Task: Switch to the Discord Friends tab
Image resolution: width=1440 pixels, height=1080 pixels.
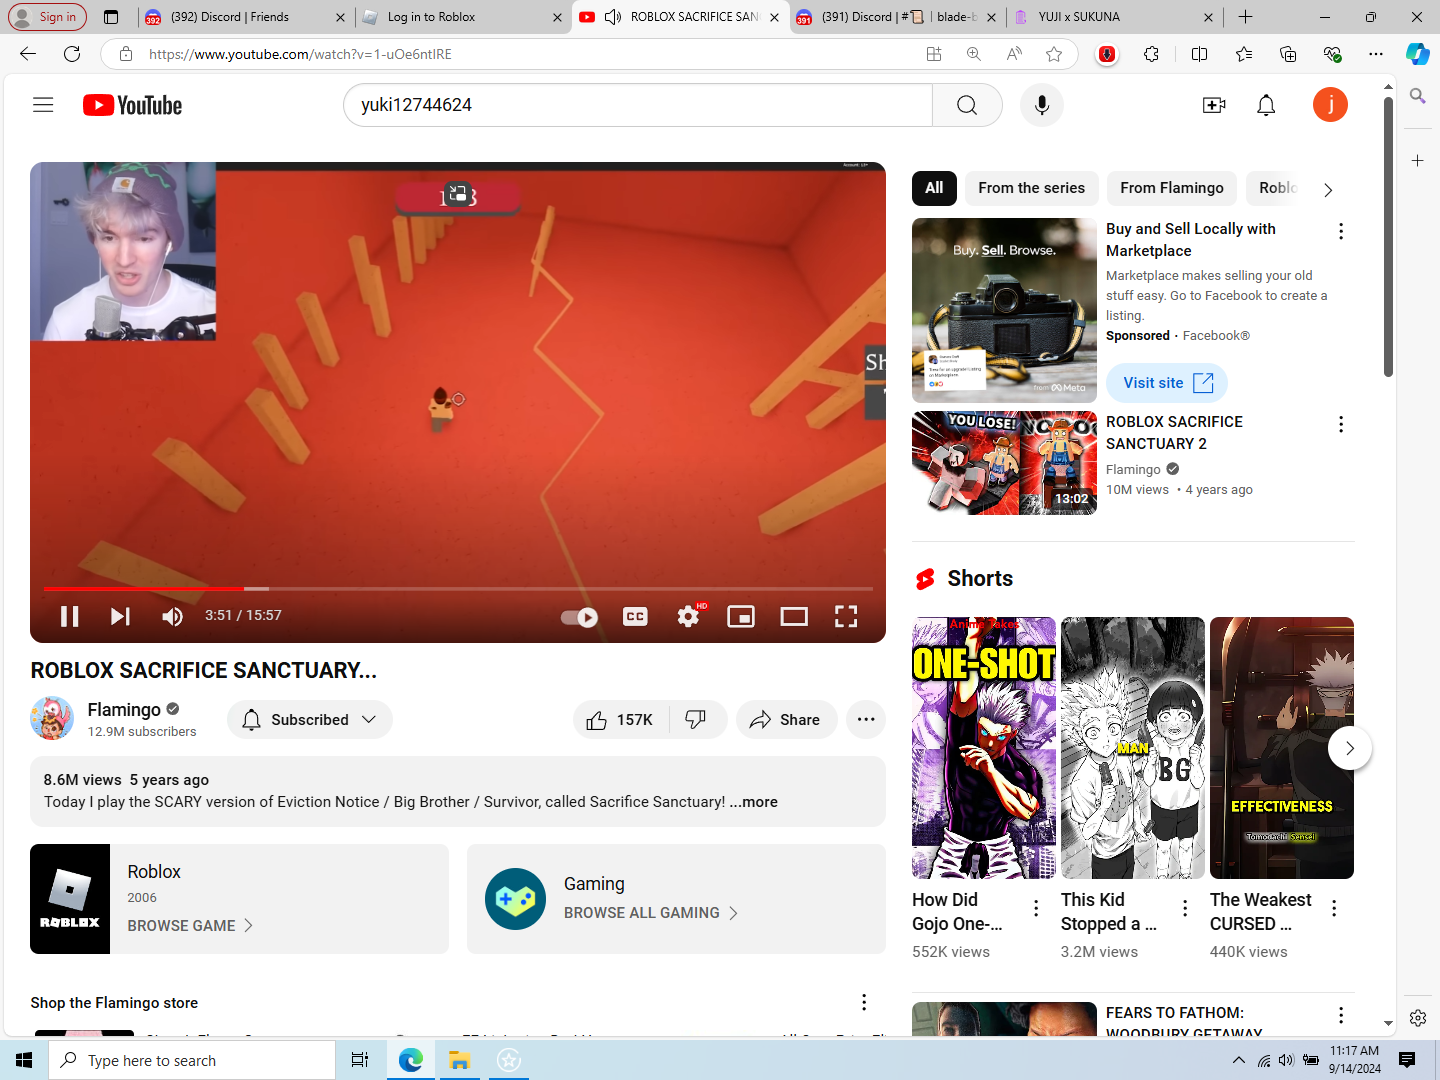Action: (245, 17)
